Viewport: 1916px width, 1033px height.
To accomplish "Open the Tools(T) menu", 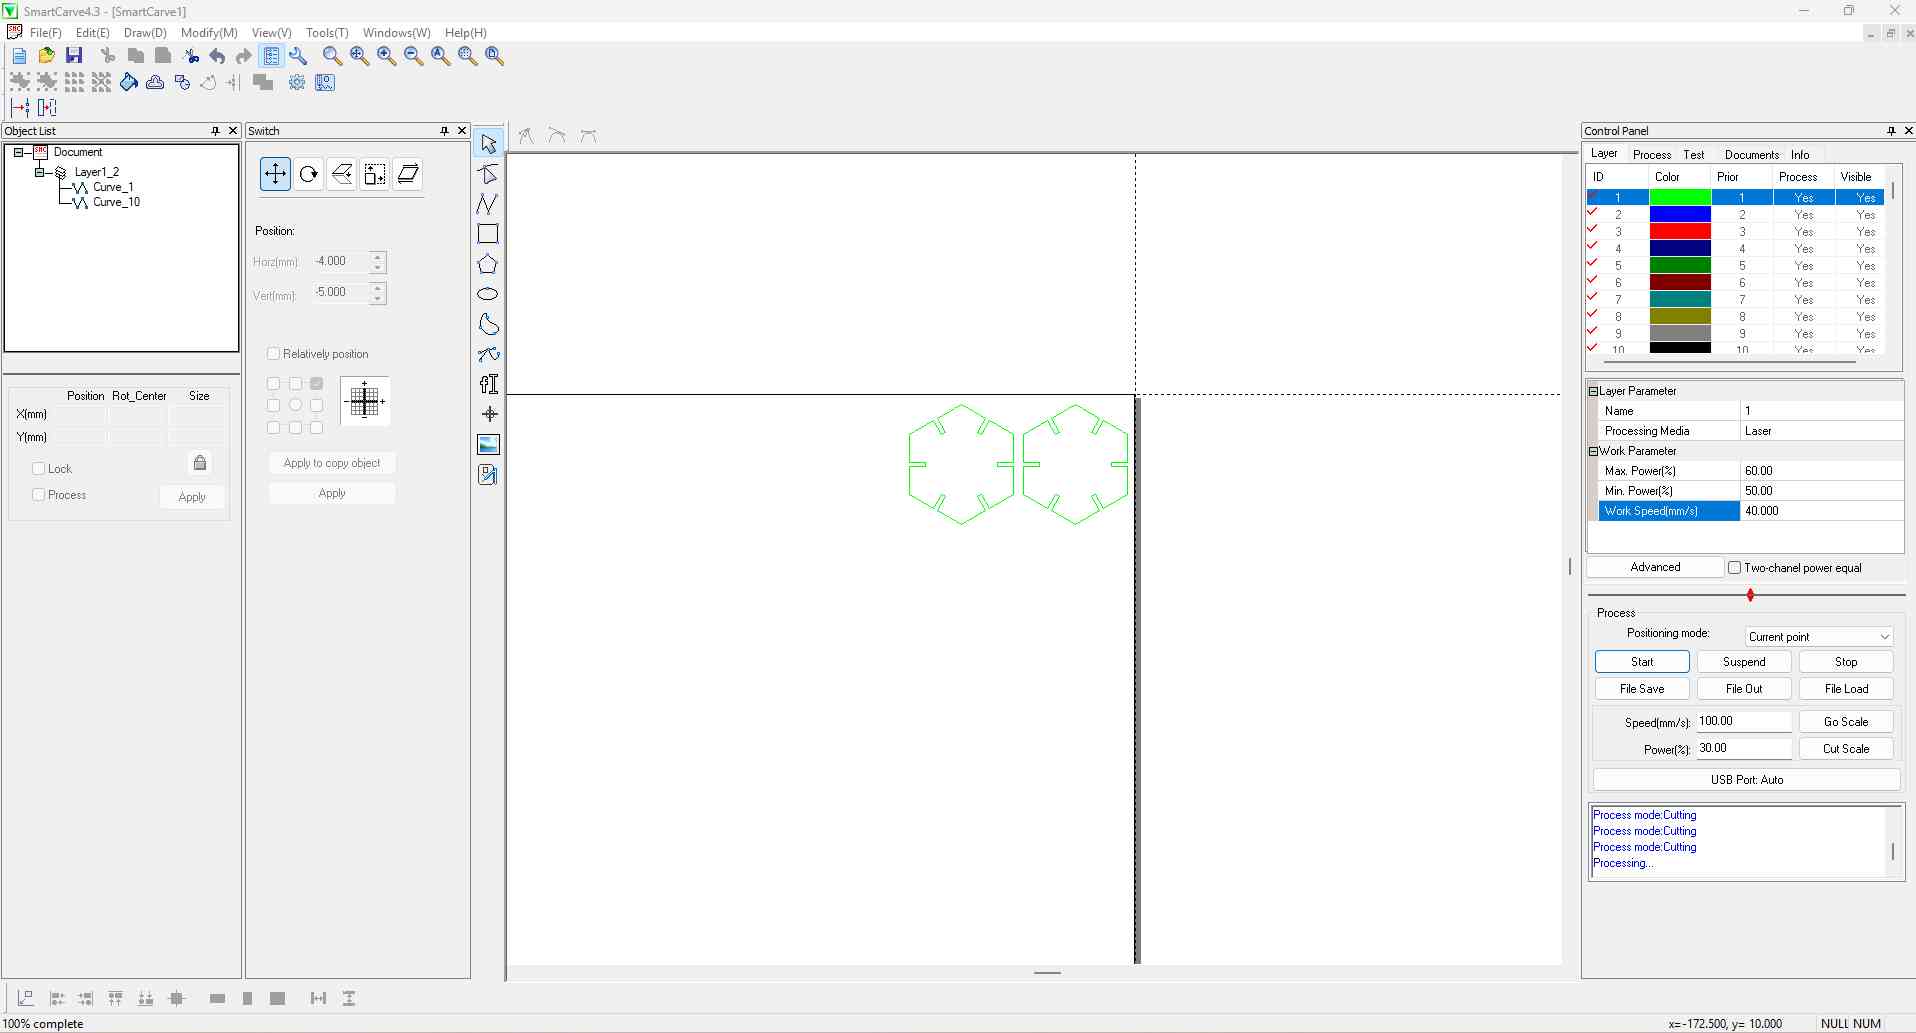I will [x=327, y=33].
